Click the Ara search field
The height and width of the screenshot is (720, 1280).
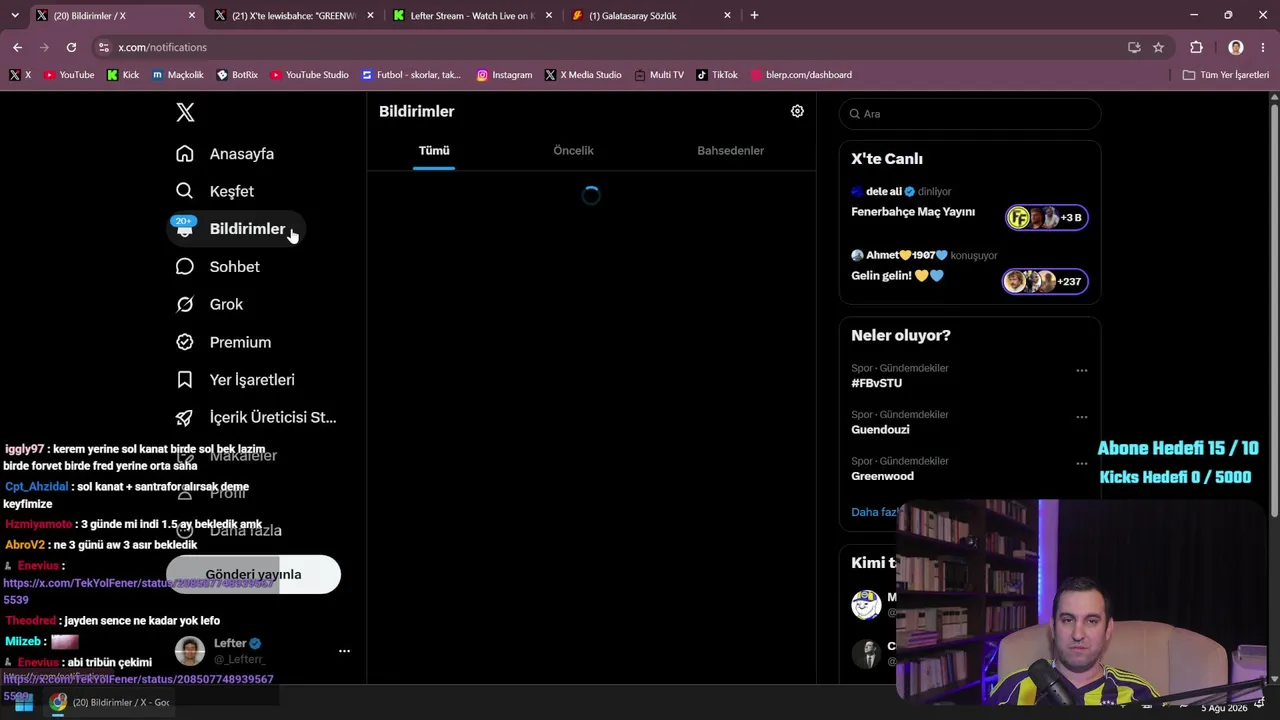(970, 114)
